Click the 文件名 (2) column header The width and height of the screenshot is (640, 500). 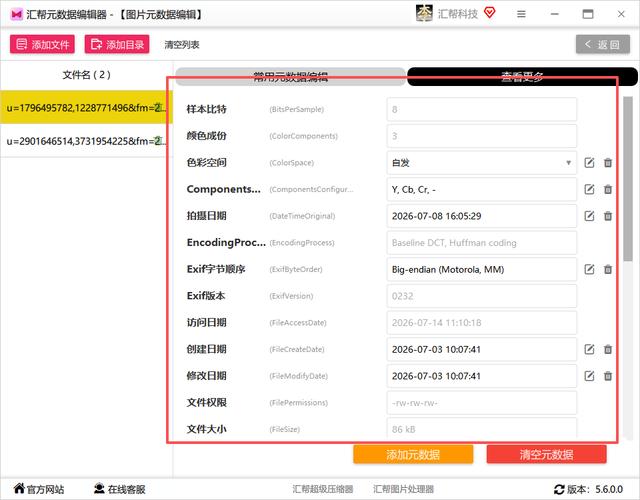(x=86, y=75)
